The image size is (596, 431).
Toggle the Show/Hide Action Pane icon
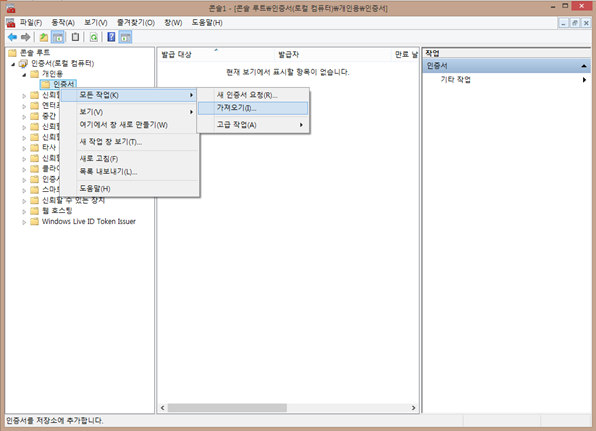pyautogui.click(x=125, y=37)
